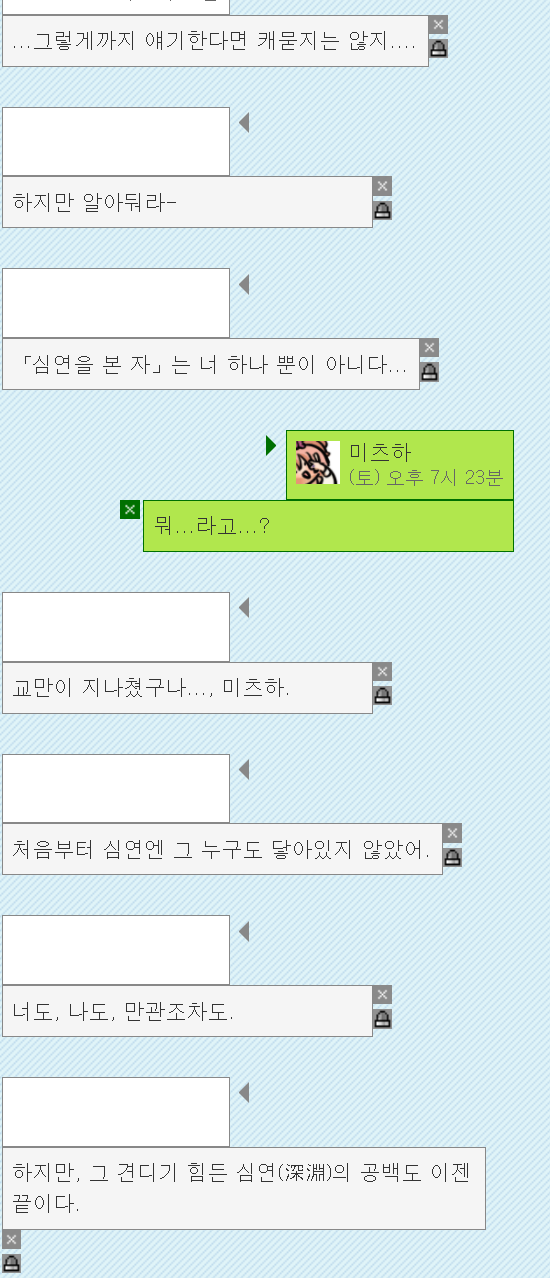Remove '처음부터 심연엔 그 누구도' message with X
This screenshot has height=1278, width=550.
point(452,833)
